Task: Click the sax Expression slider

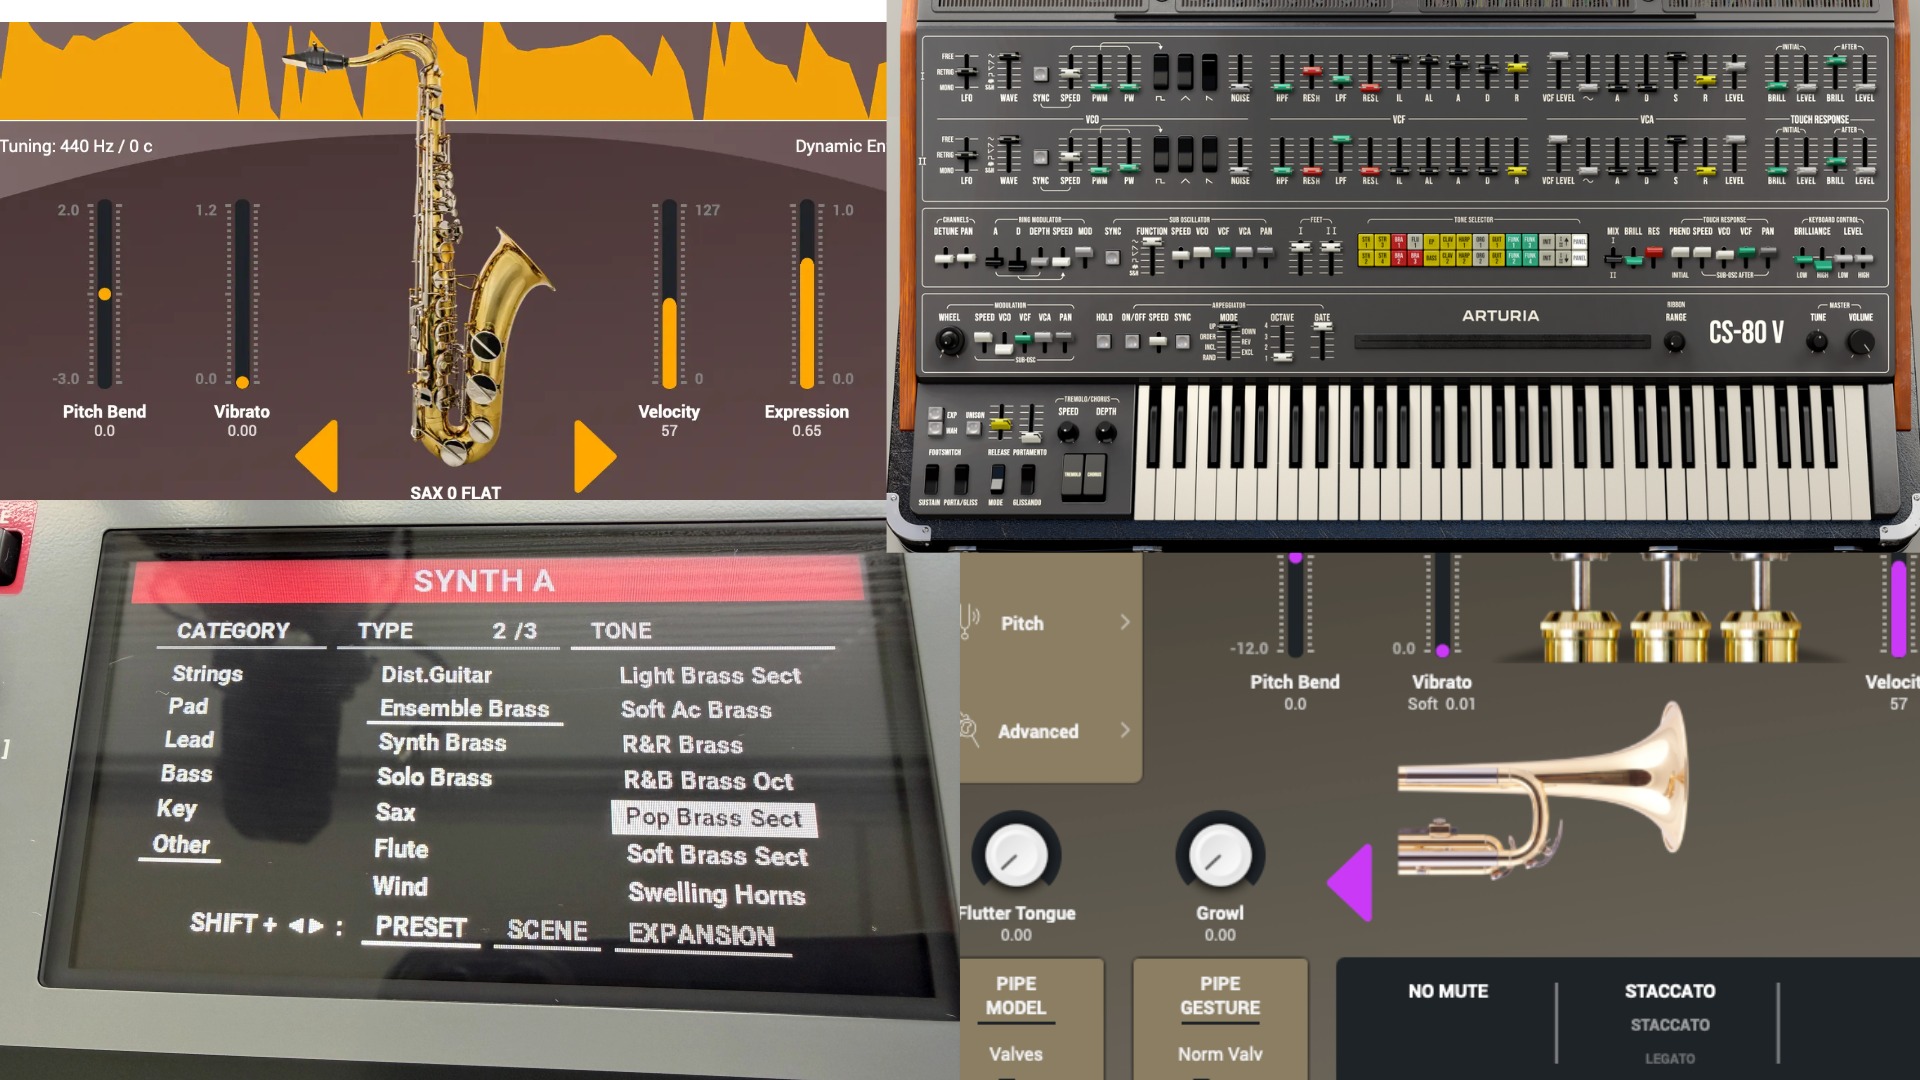Action: coord(807,294)
